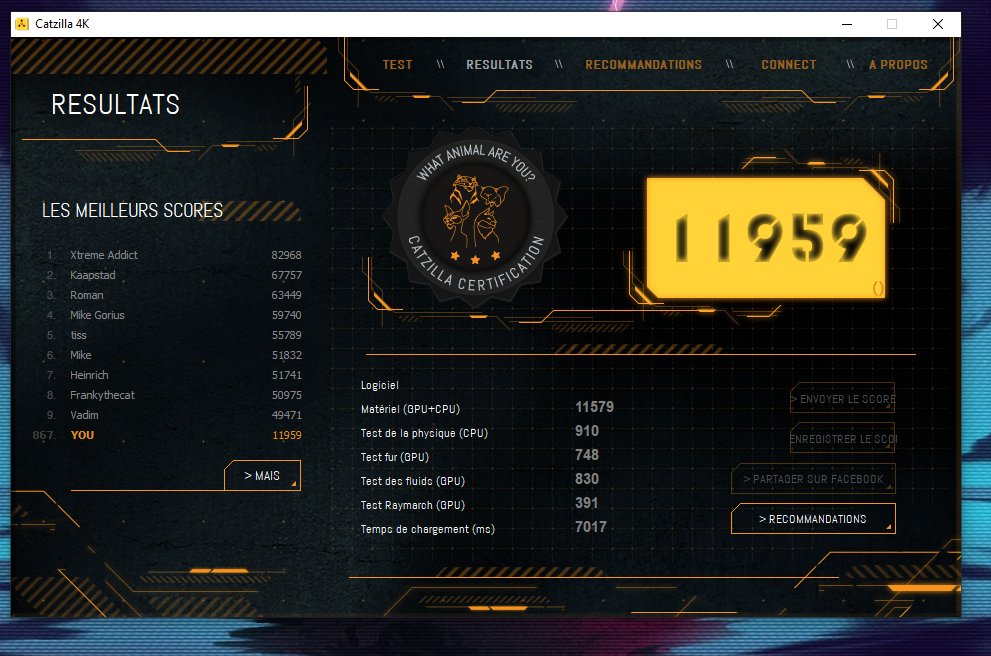Click the loading time value 7017

590,527
